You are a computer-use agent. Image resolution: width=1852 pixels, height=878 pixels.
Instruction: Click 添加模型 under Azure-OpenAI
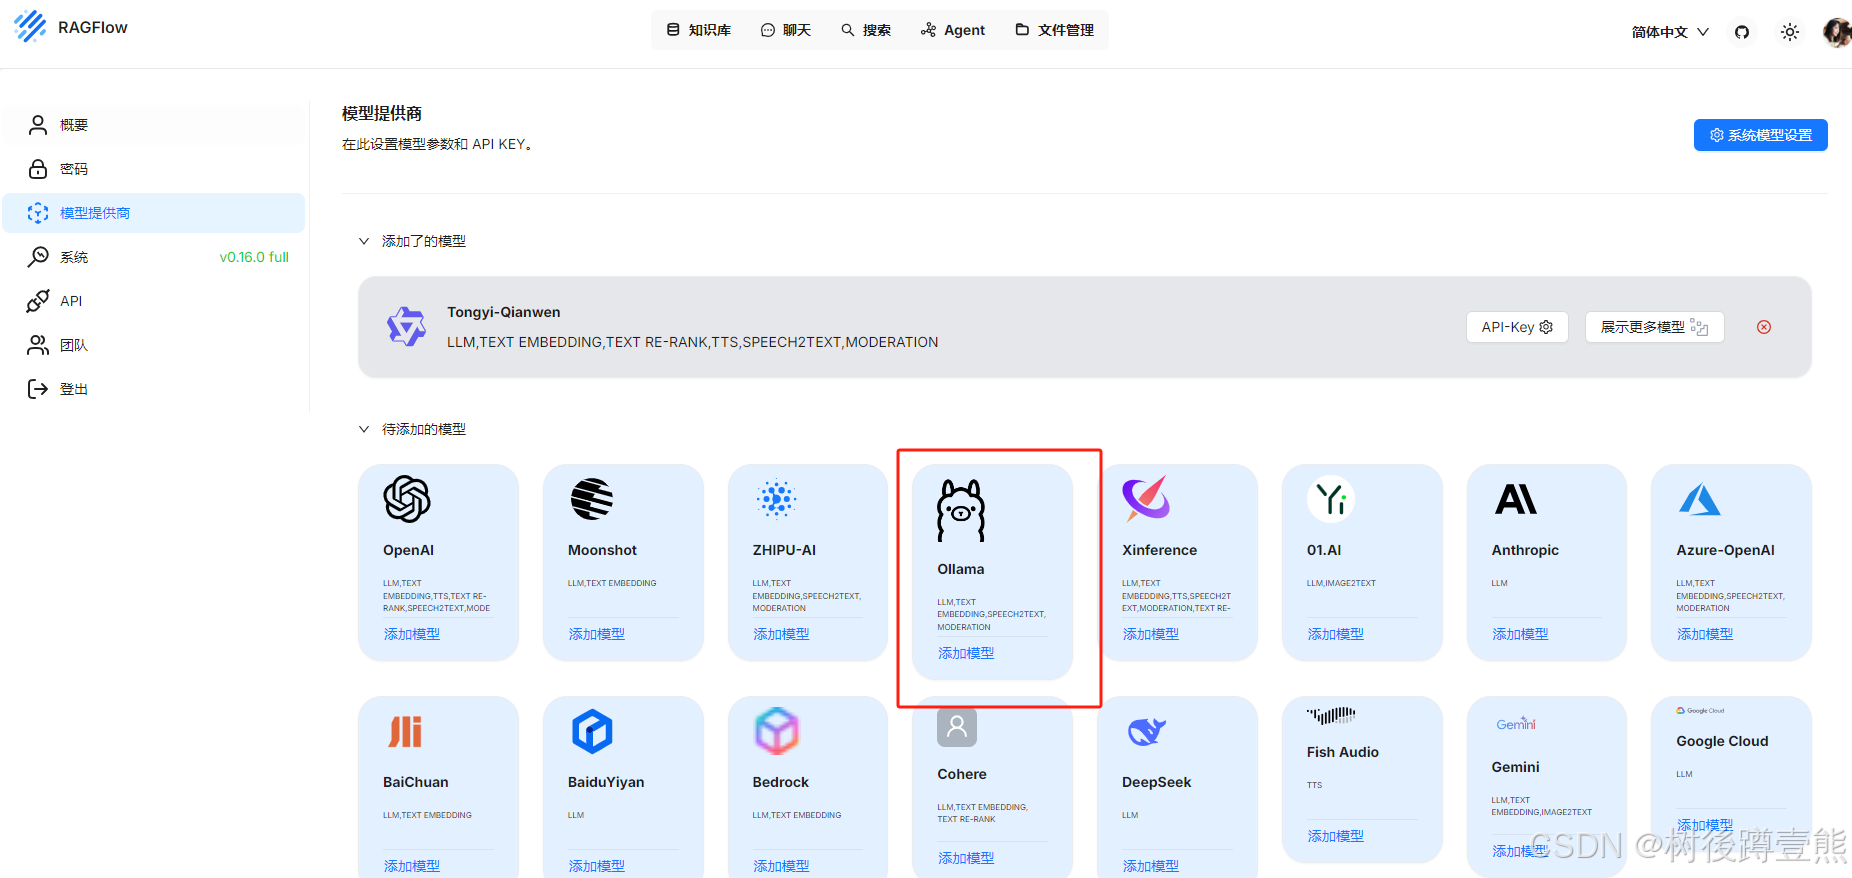(1705, 634)
